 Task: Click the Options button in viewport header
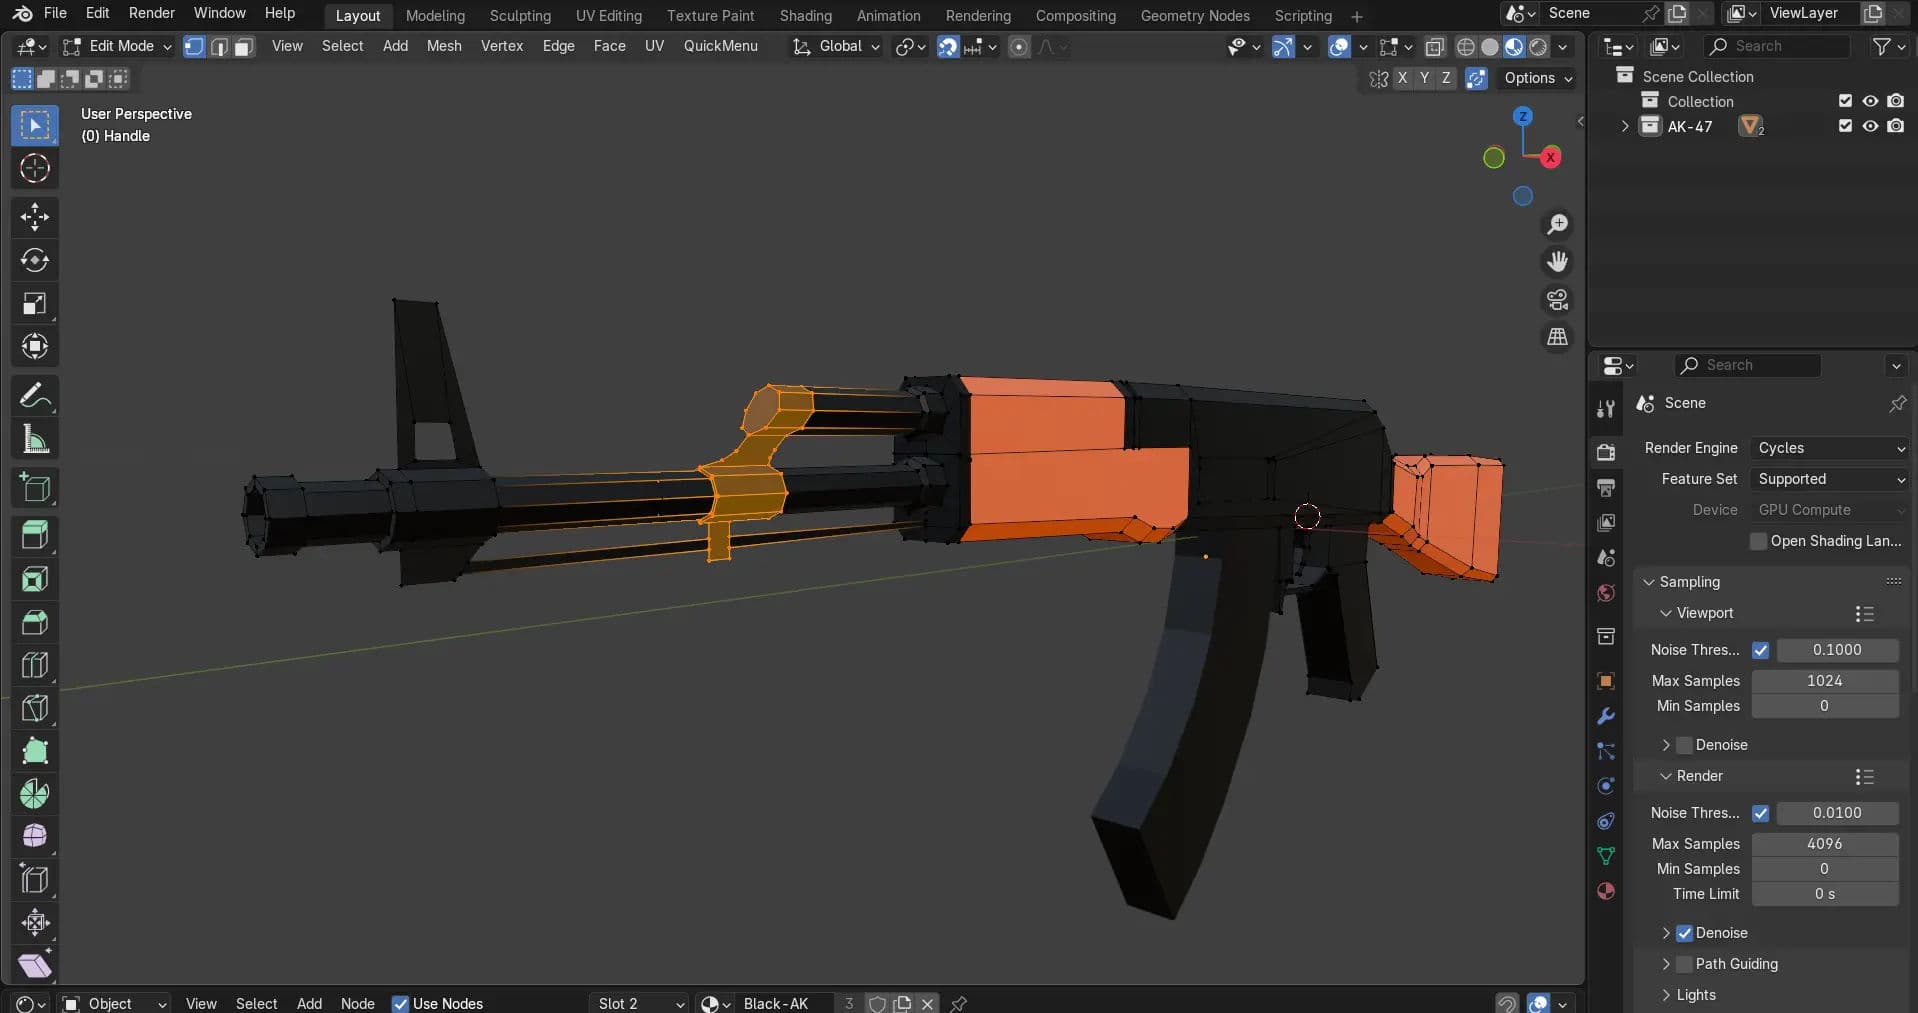(x=1537, y=78)
